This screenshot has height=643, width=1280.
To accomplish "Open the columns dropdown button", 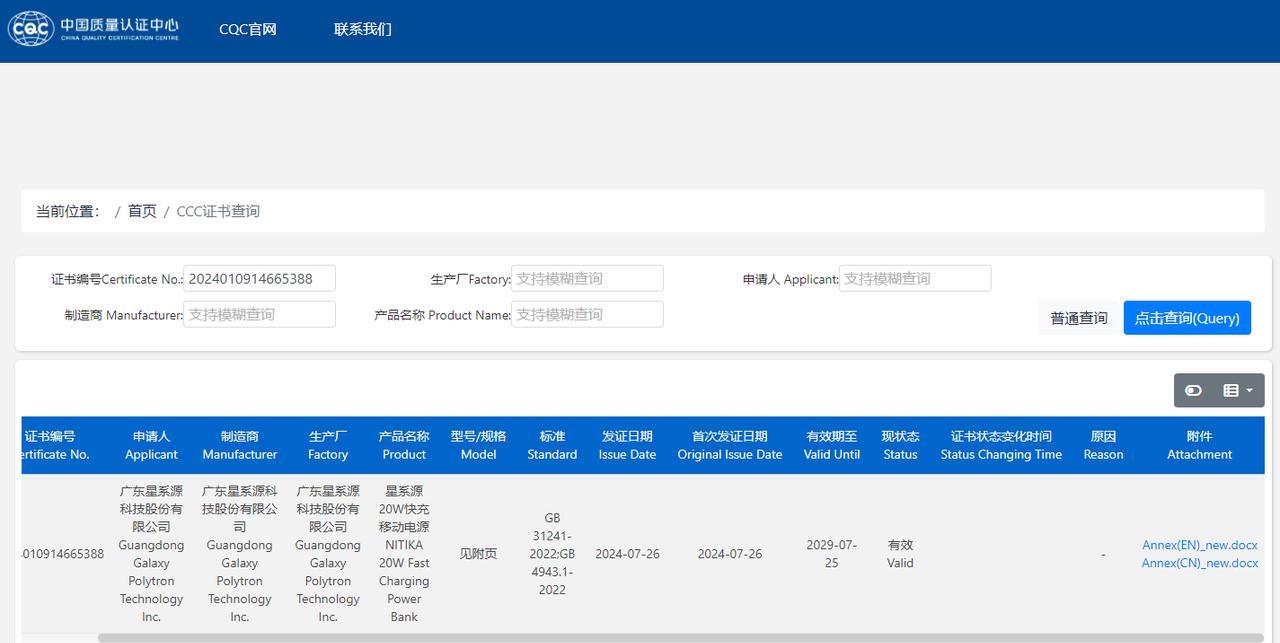I will point(1238,390).
